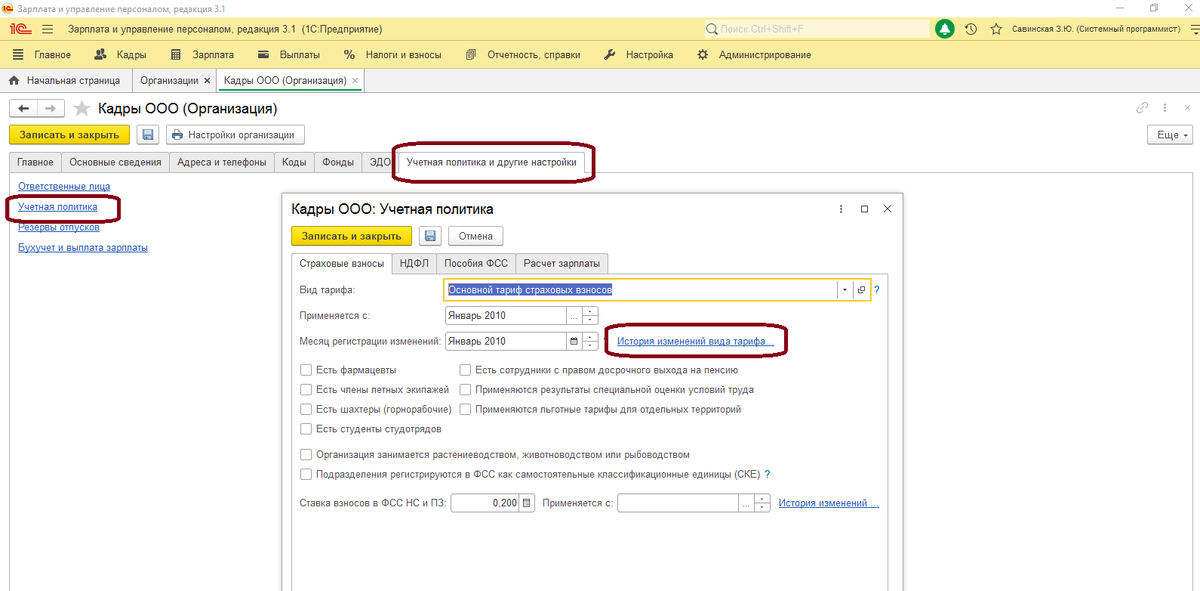Screen dimensions: 1200x591
Task: Open the Налоги и взносы section
Action: click(392, 55)
